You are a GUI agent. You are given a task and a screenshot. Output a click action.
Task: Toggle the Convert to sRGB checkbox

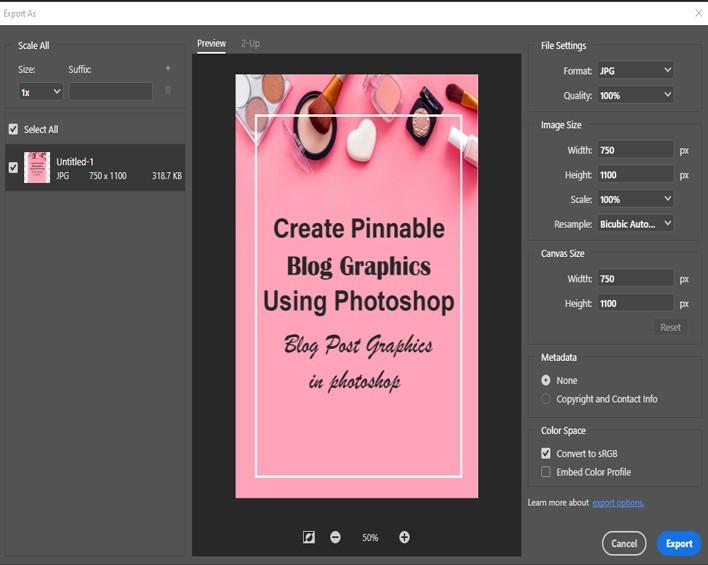tap(545, 453)
